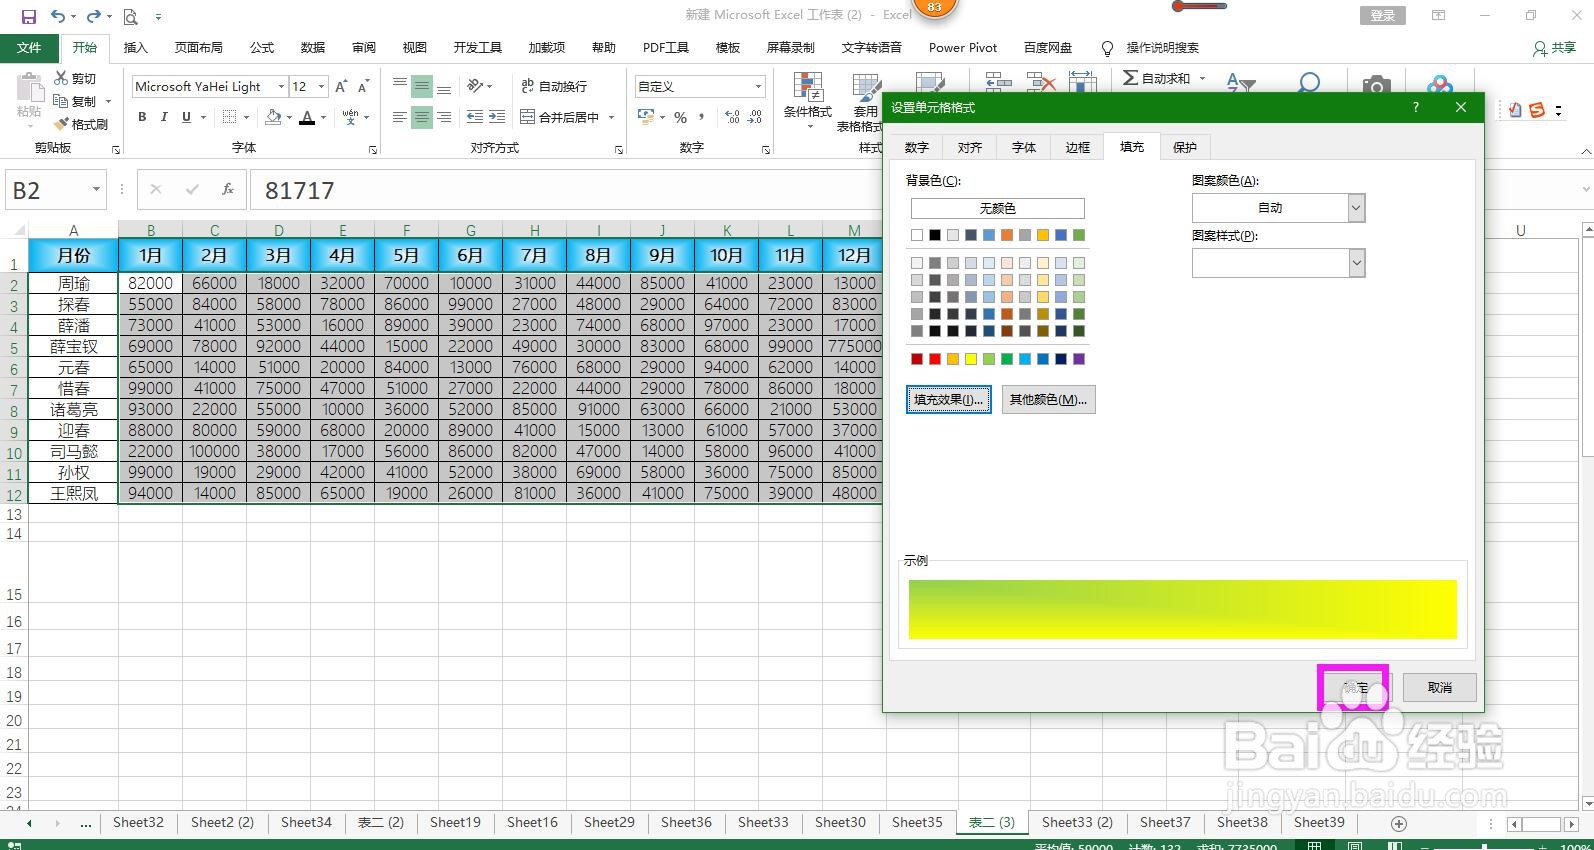Expand the Font group dialog launcher
The width and height of the screenshot is (1594, 850).
coord(372,149)
